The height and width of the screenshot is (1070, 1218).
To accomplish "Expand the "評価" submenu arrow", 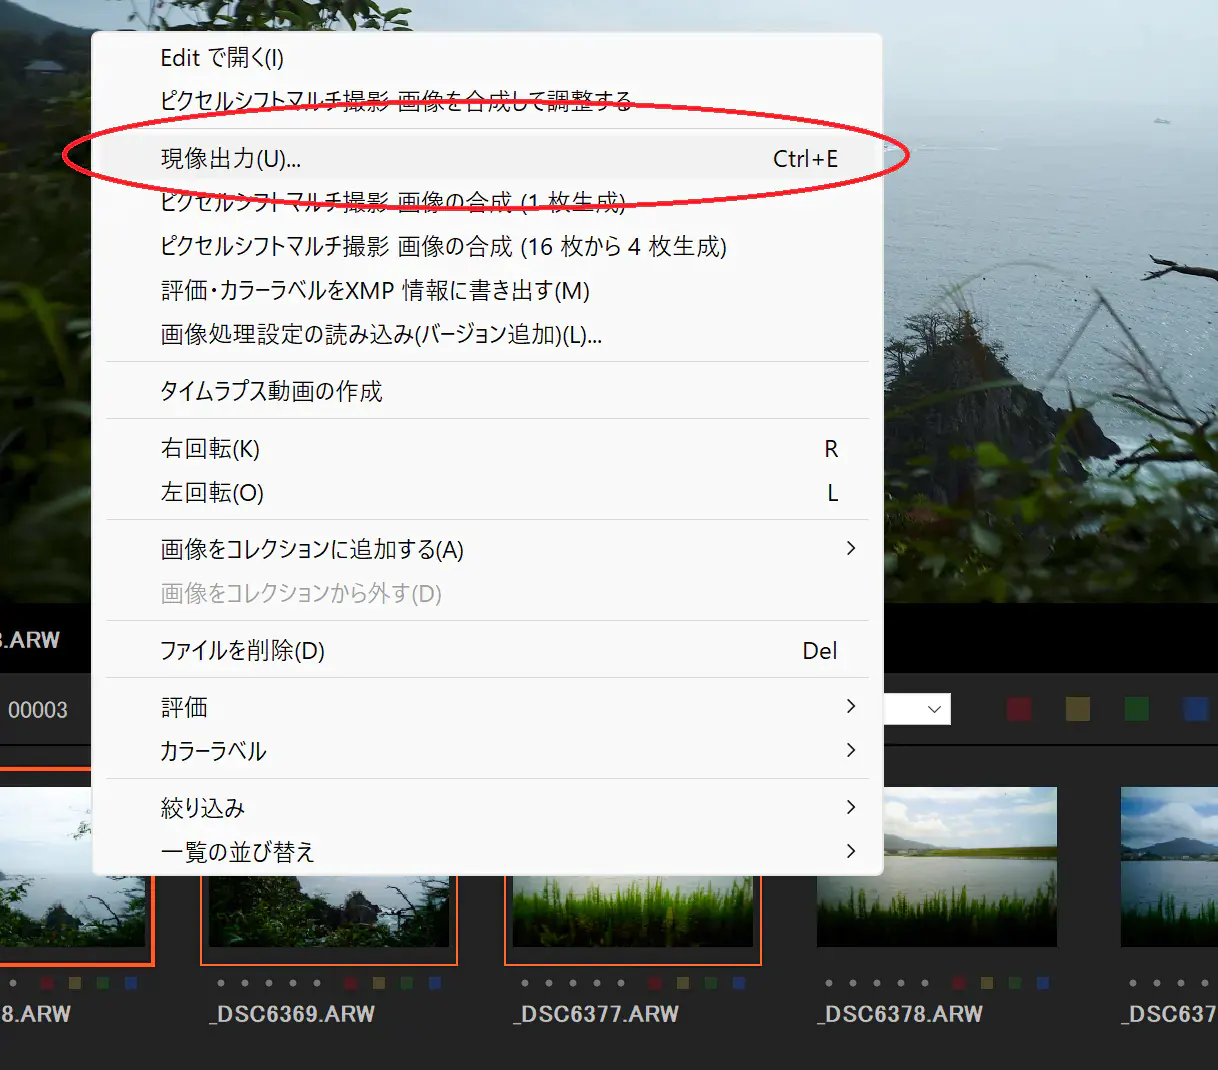I will pyautogui.click(x=851, y=706).
